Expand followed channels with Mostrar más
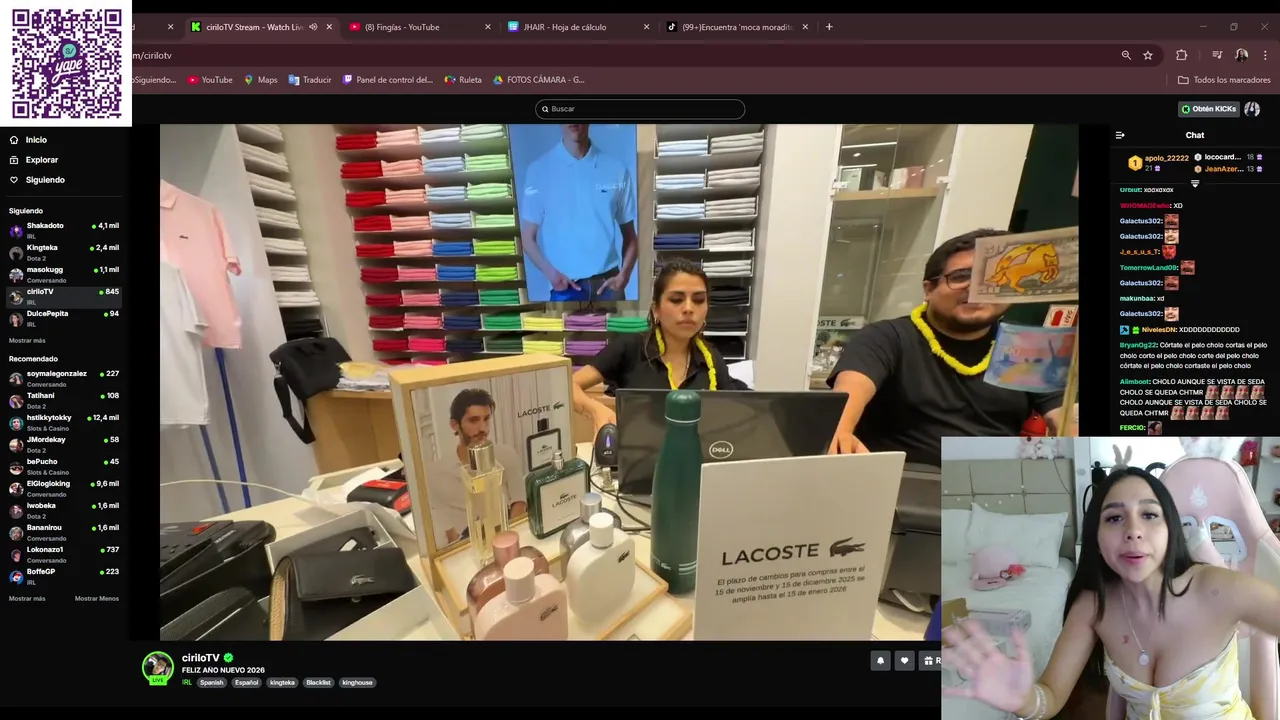The image size is (1280, 720). tap(27, 340)
